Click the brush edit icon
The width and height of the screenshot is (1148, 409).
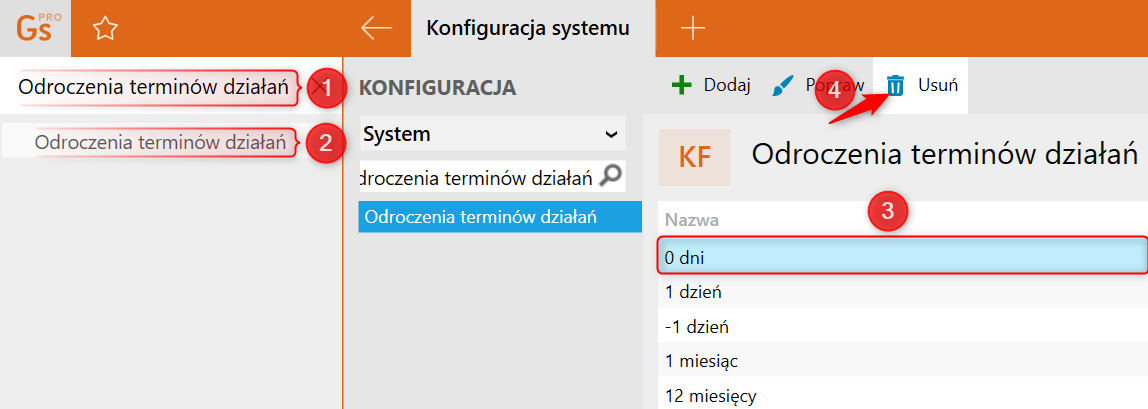(784, 86)
